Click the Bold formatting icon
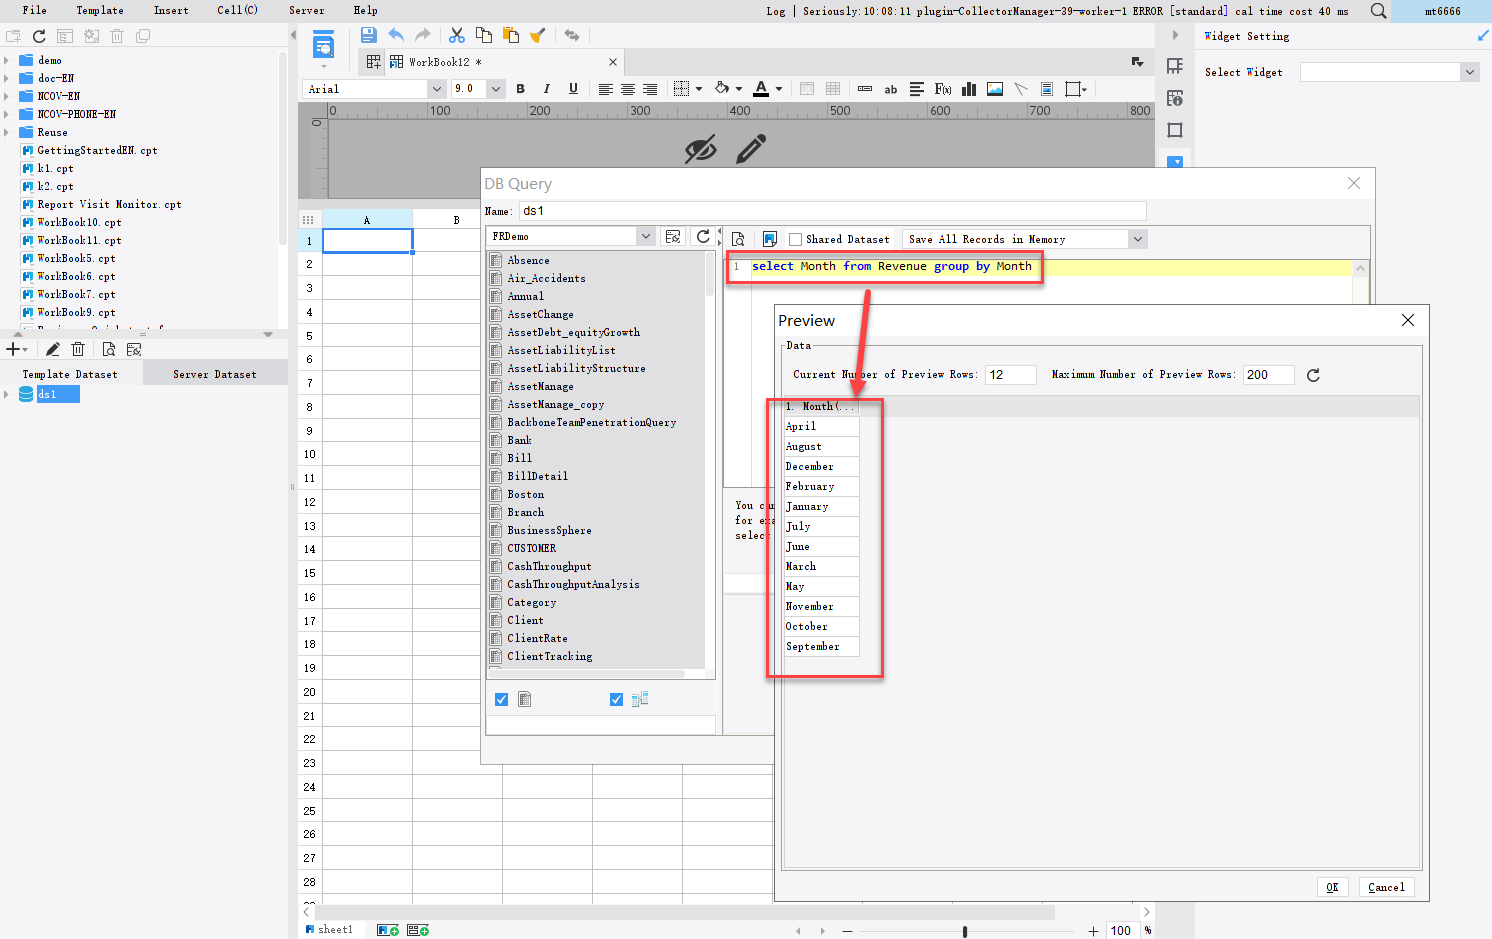The height and width of the screenshot is (939, 1492). tap(520, 89)
